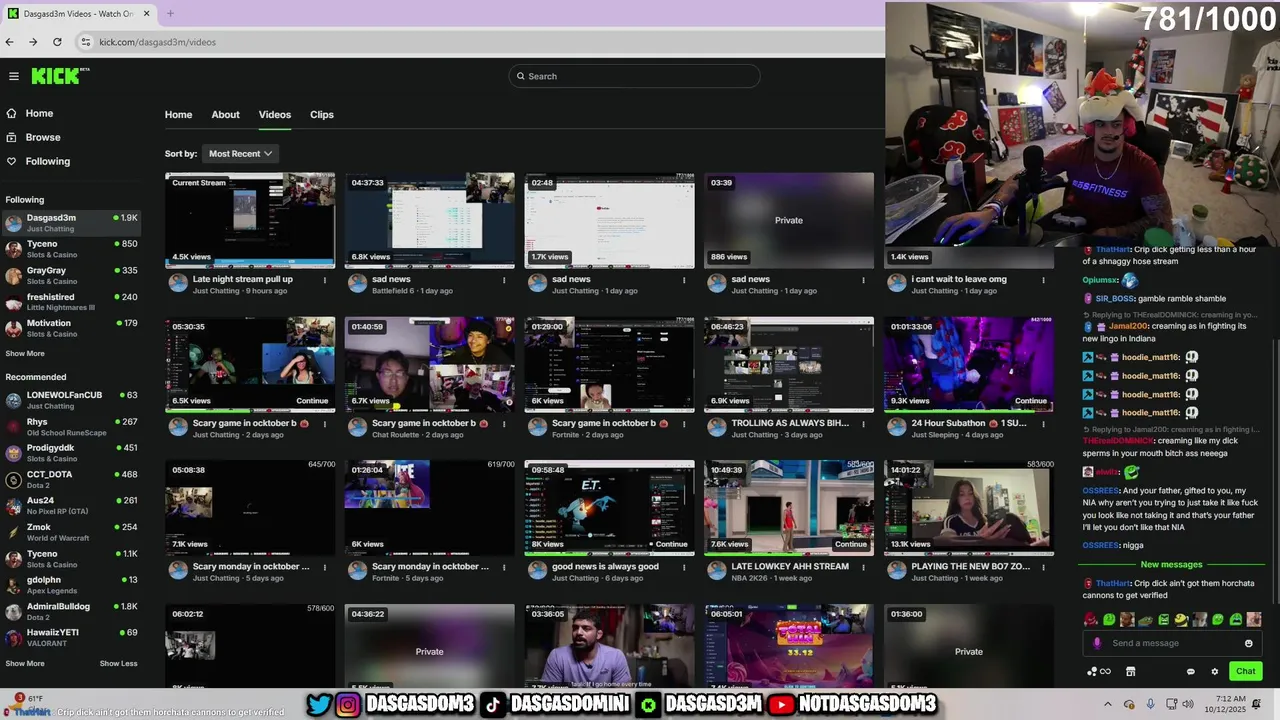Open the 01:01:33:06 Subathon video thumbnail
This screenshot has width=1280, height=720.
[969, 364]
